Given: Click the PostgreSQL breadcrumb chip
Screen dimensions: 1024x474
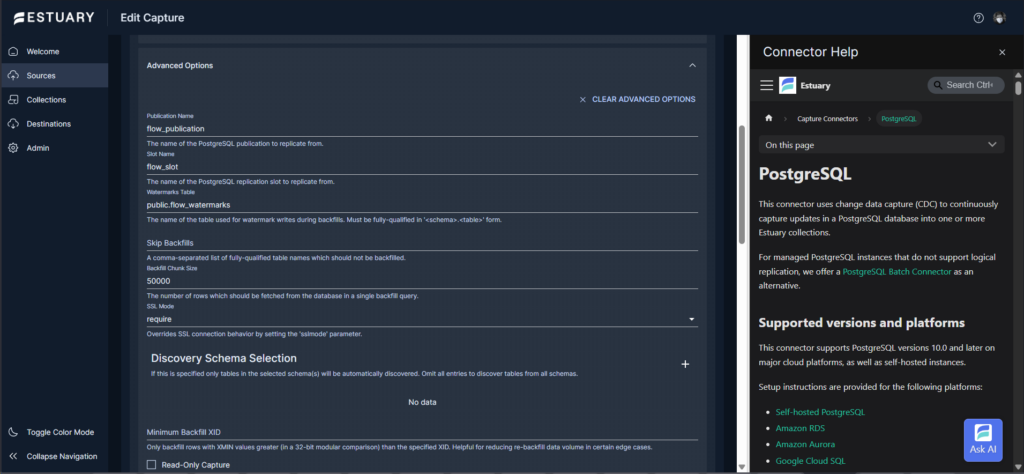Looking at the screenshot, I should [x=899, y=119].
